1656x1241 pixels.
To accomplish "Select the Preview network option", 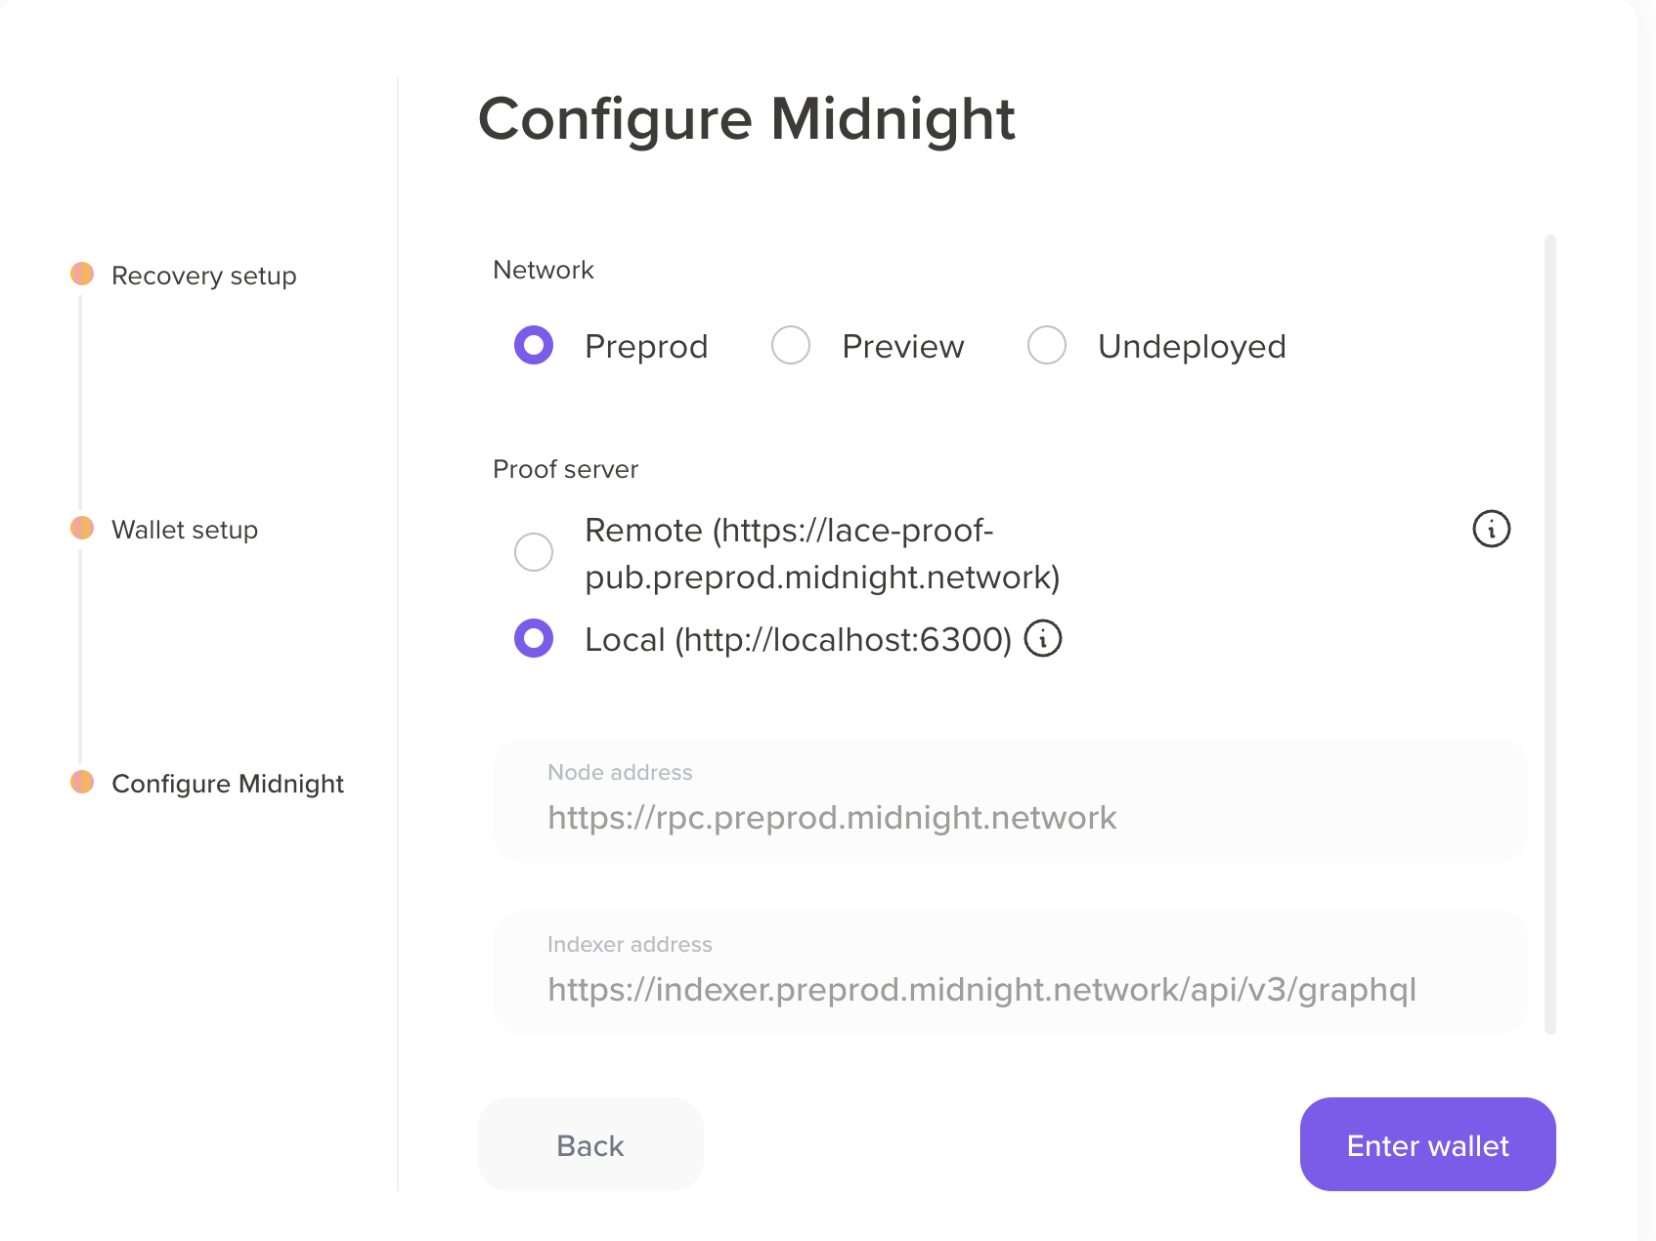I will [790, 346].
